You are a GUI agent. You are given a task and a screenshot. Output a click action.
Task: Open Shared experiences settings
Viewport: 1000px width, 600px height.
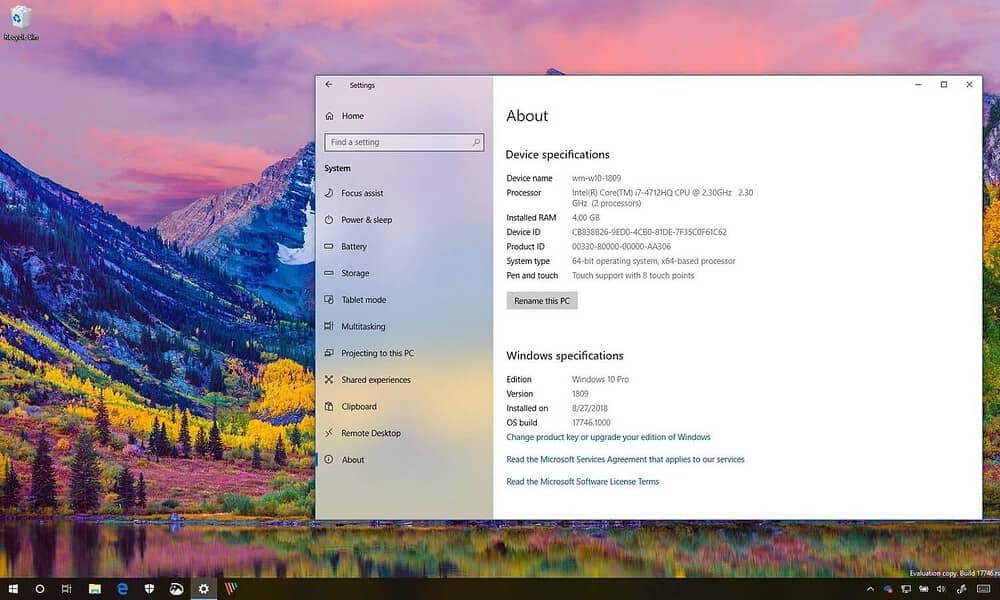click(330, 380)
